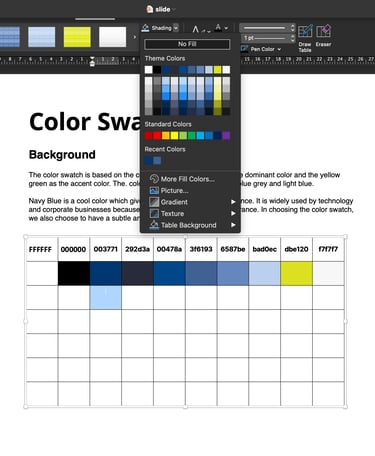Expand the Gradient submenu arrow
Image resolution: width=375 pixels, height=456 pixels.
pos(233,202)
